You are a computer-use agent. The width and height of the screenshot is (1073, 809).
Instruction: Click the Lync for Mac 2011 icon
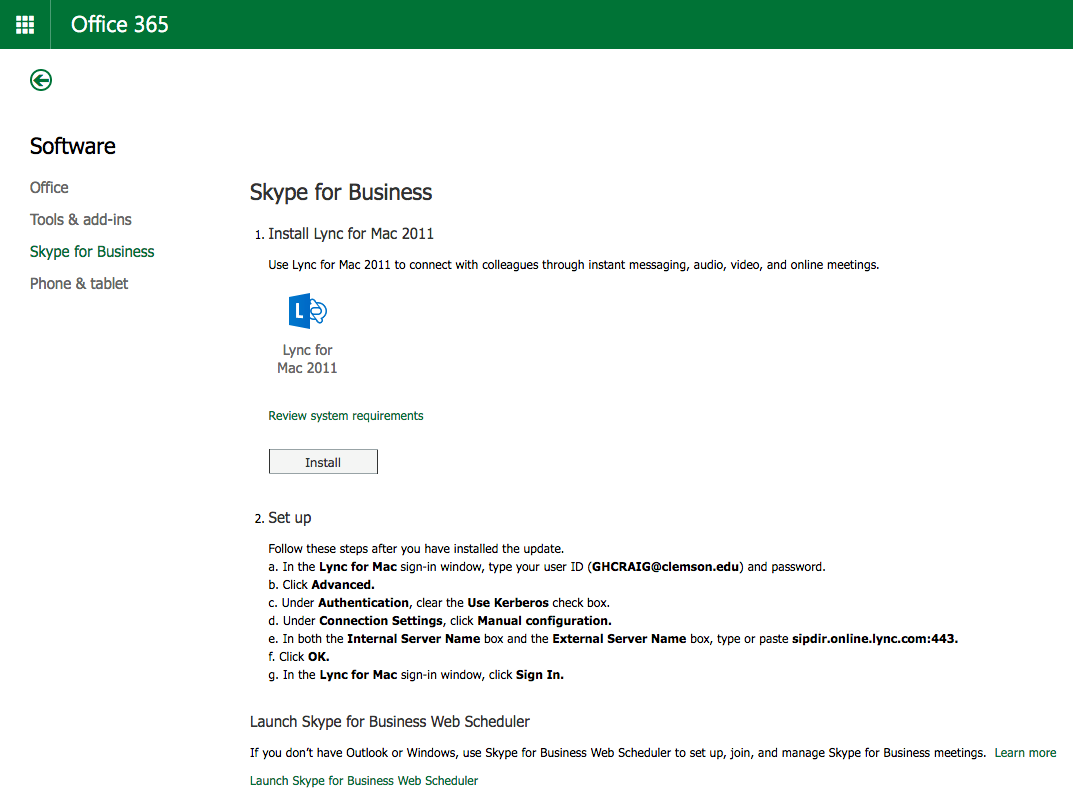(307, 311)
